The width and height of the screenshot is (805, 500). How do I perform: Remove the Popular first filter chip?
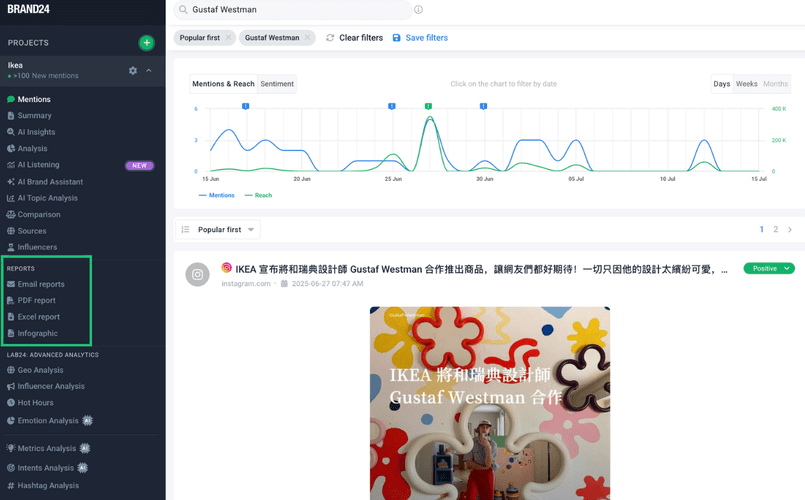pyautogui.click(x=228, y=37)
